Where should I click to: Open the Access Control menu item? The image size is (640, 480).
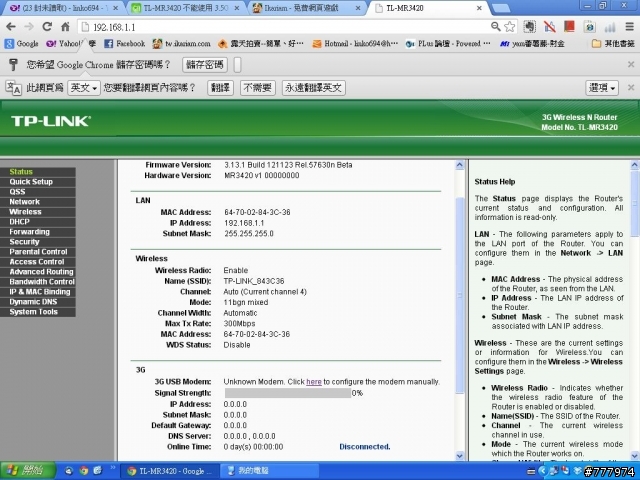pos(38,262)
